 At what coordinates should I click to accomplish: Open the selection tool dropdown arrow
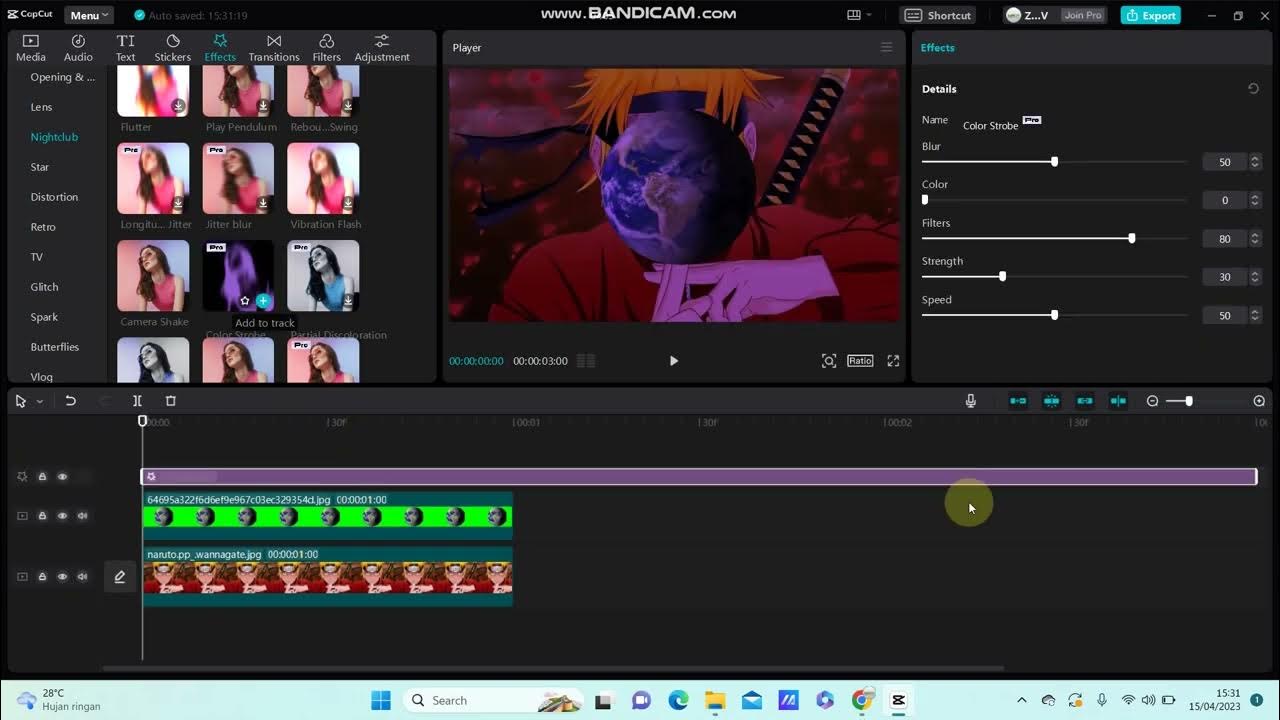tap(40, 401)
